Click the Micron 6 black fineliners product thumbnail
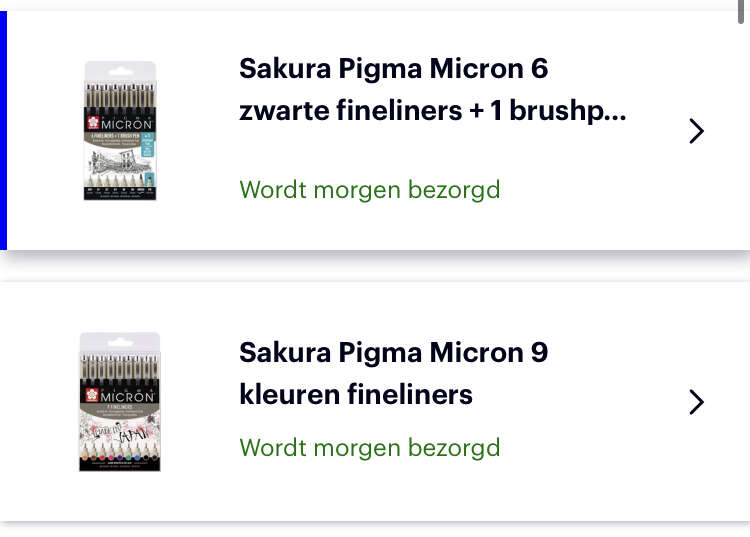The height and width of the screenshot is (537, 750). (x=120, y=131)
